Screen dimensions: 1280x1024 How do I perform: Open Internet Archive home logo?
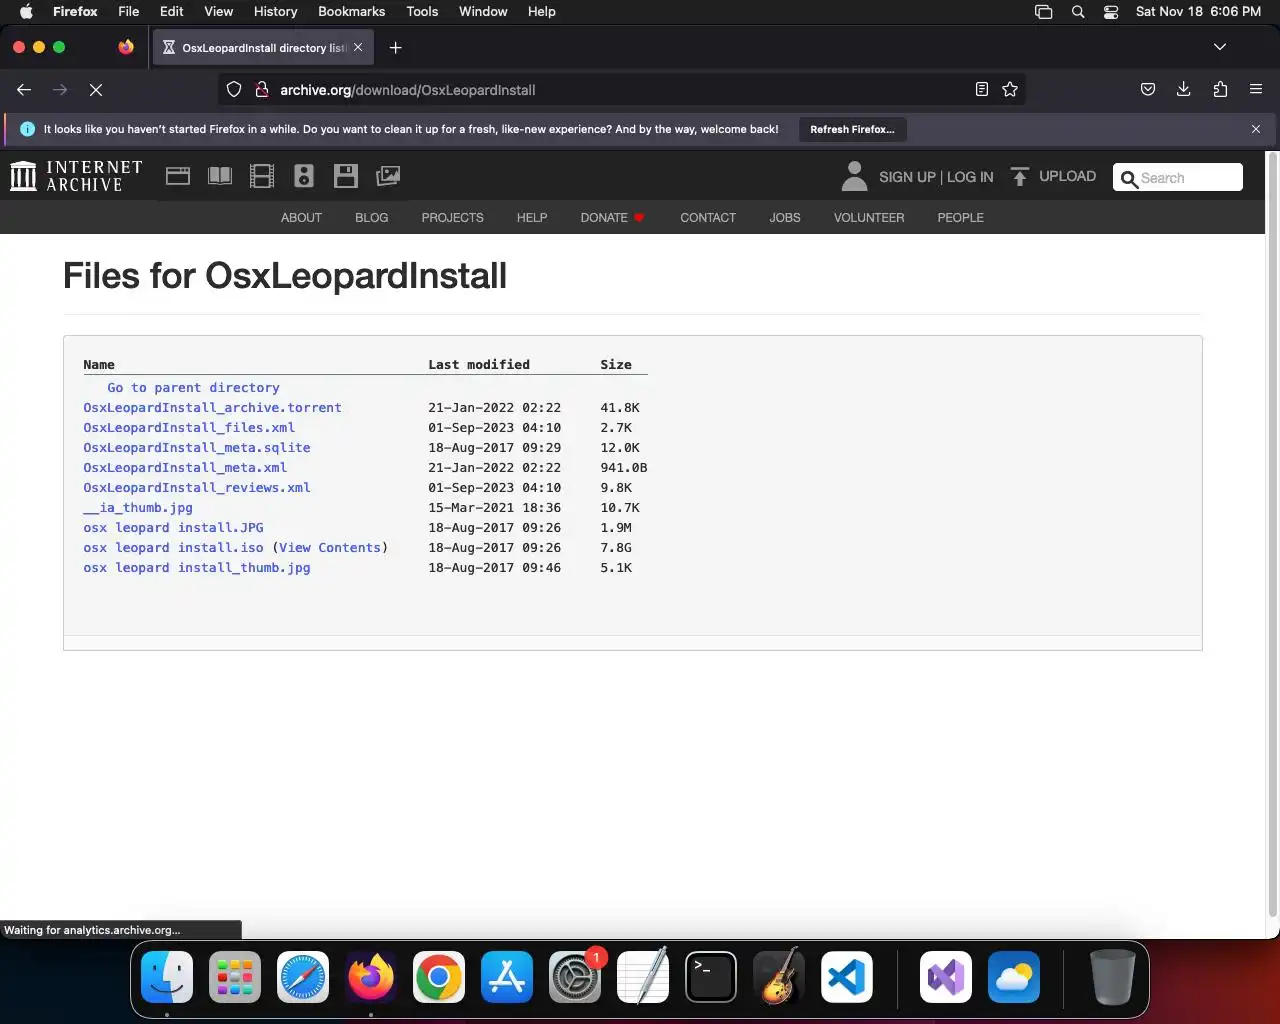pyautogui.click(x=76, y=176)
